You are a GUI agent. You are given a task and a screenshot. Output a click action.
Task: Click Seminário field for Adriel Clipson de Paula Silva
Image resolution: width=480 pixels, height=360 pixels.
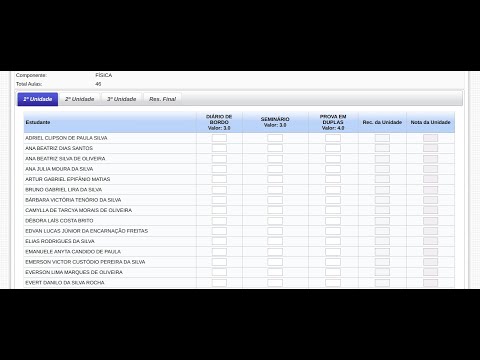tap(275, 138)
